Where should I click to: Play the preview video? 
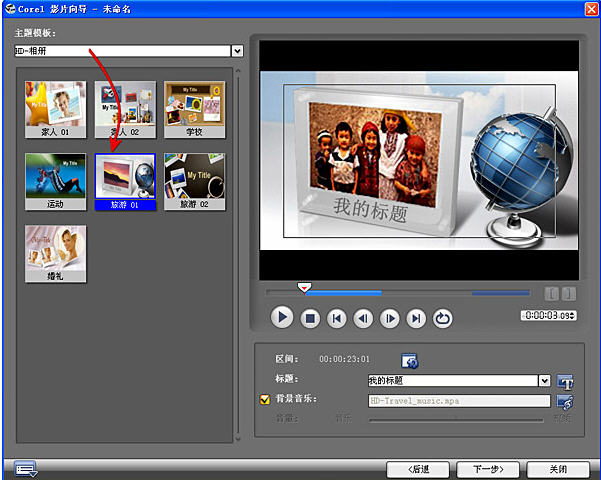pos(282,317)
